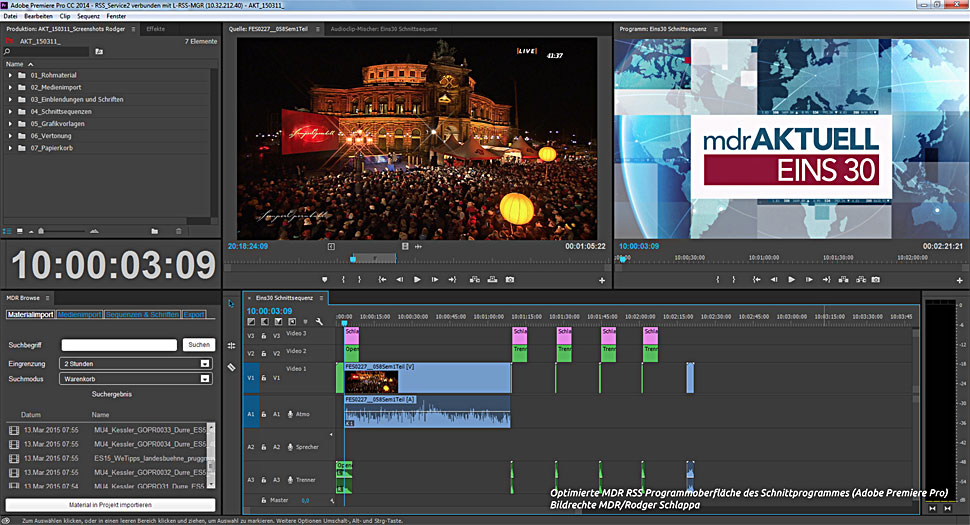
Task: Export frame from Source monitor camera icon
Action: (x=510, y=280)
